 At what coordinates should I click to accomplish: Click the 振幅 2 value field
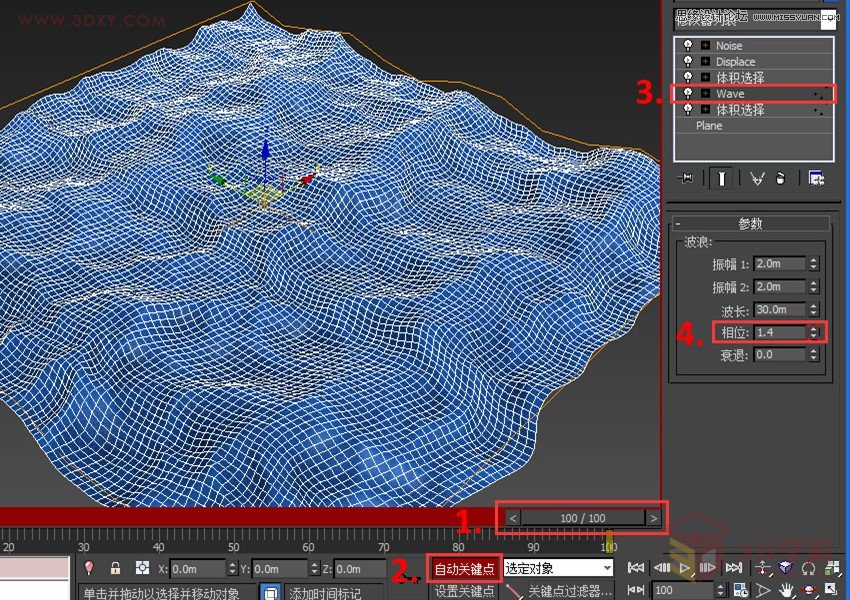tap(780, 287)
